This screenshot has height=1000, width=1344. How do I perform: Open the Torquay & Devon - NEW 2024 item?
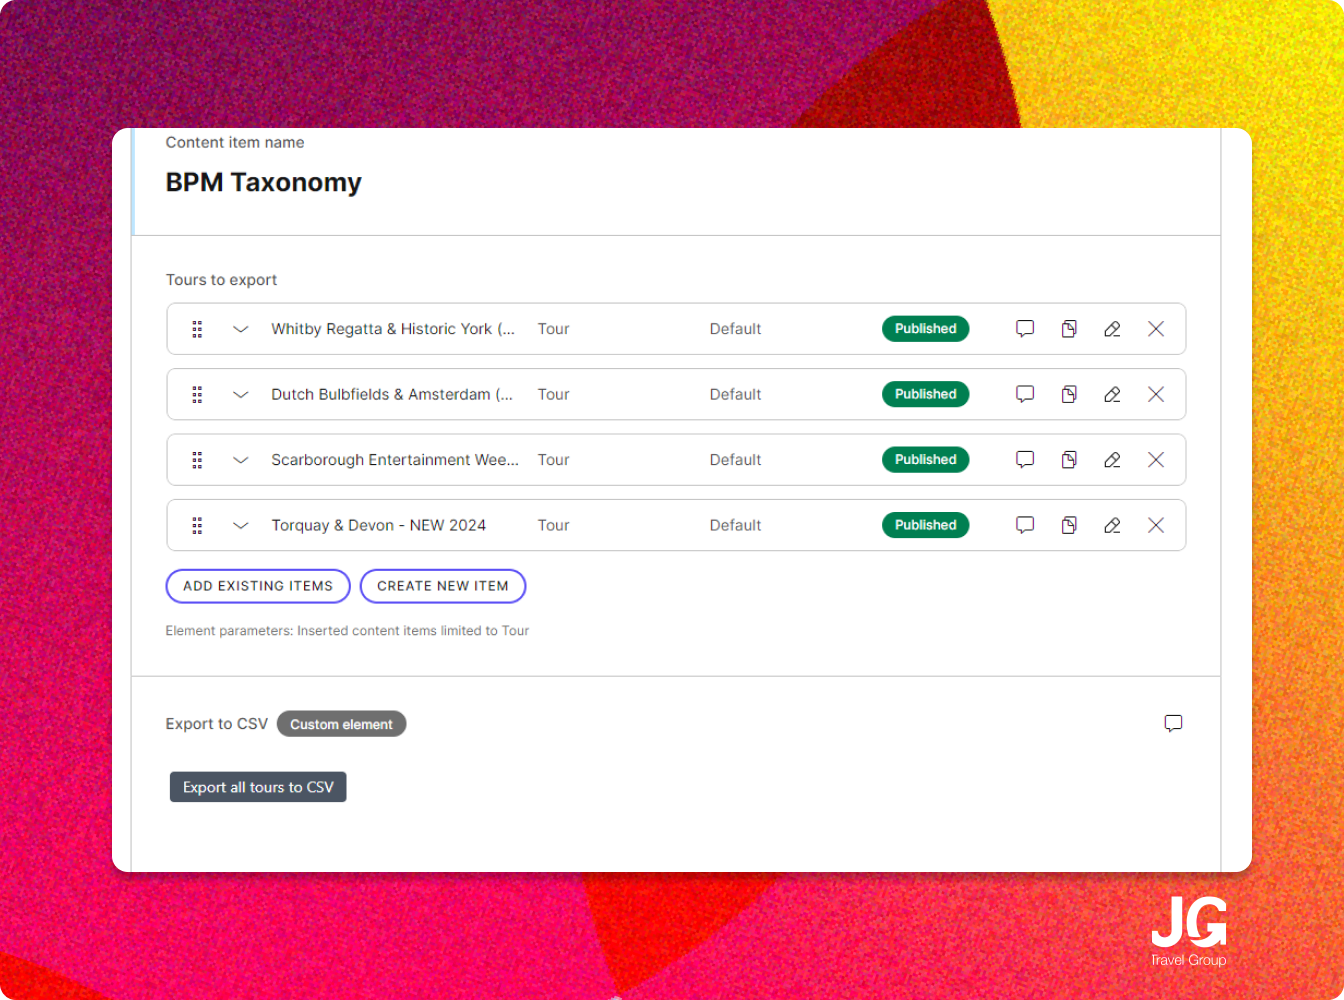[x=378, y=526]
